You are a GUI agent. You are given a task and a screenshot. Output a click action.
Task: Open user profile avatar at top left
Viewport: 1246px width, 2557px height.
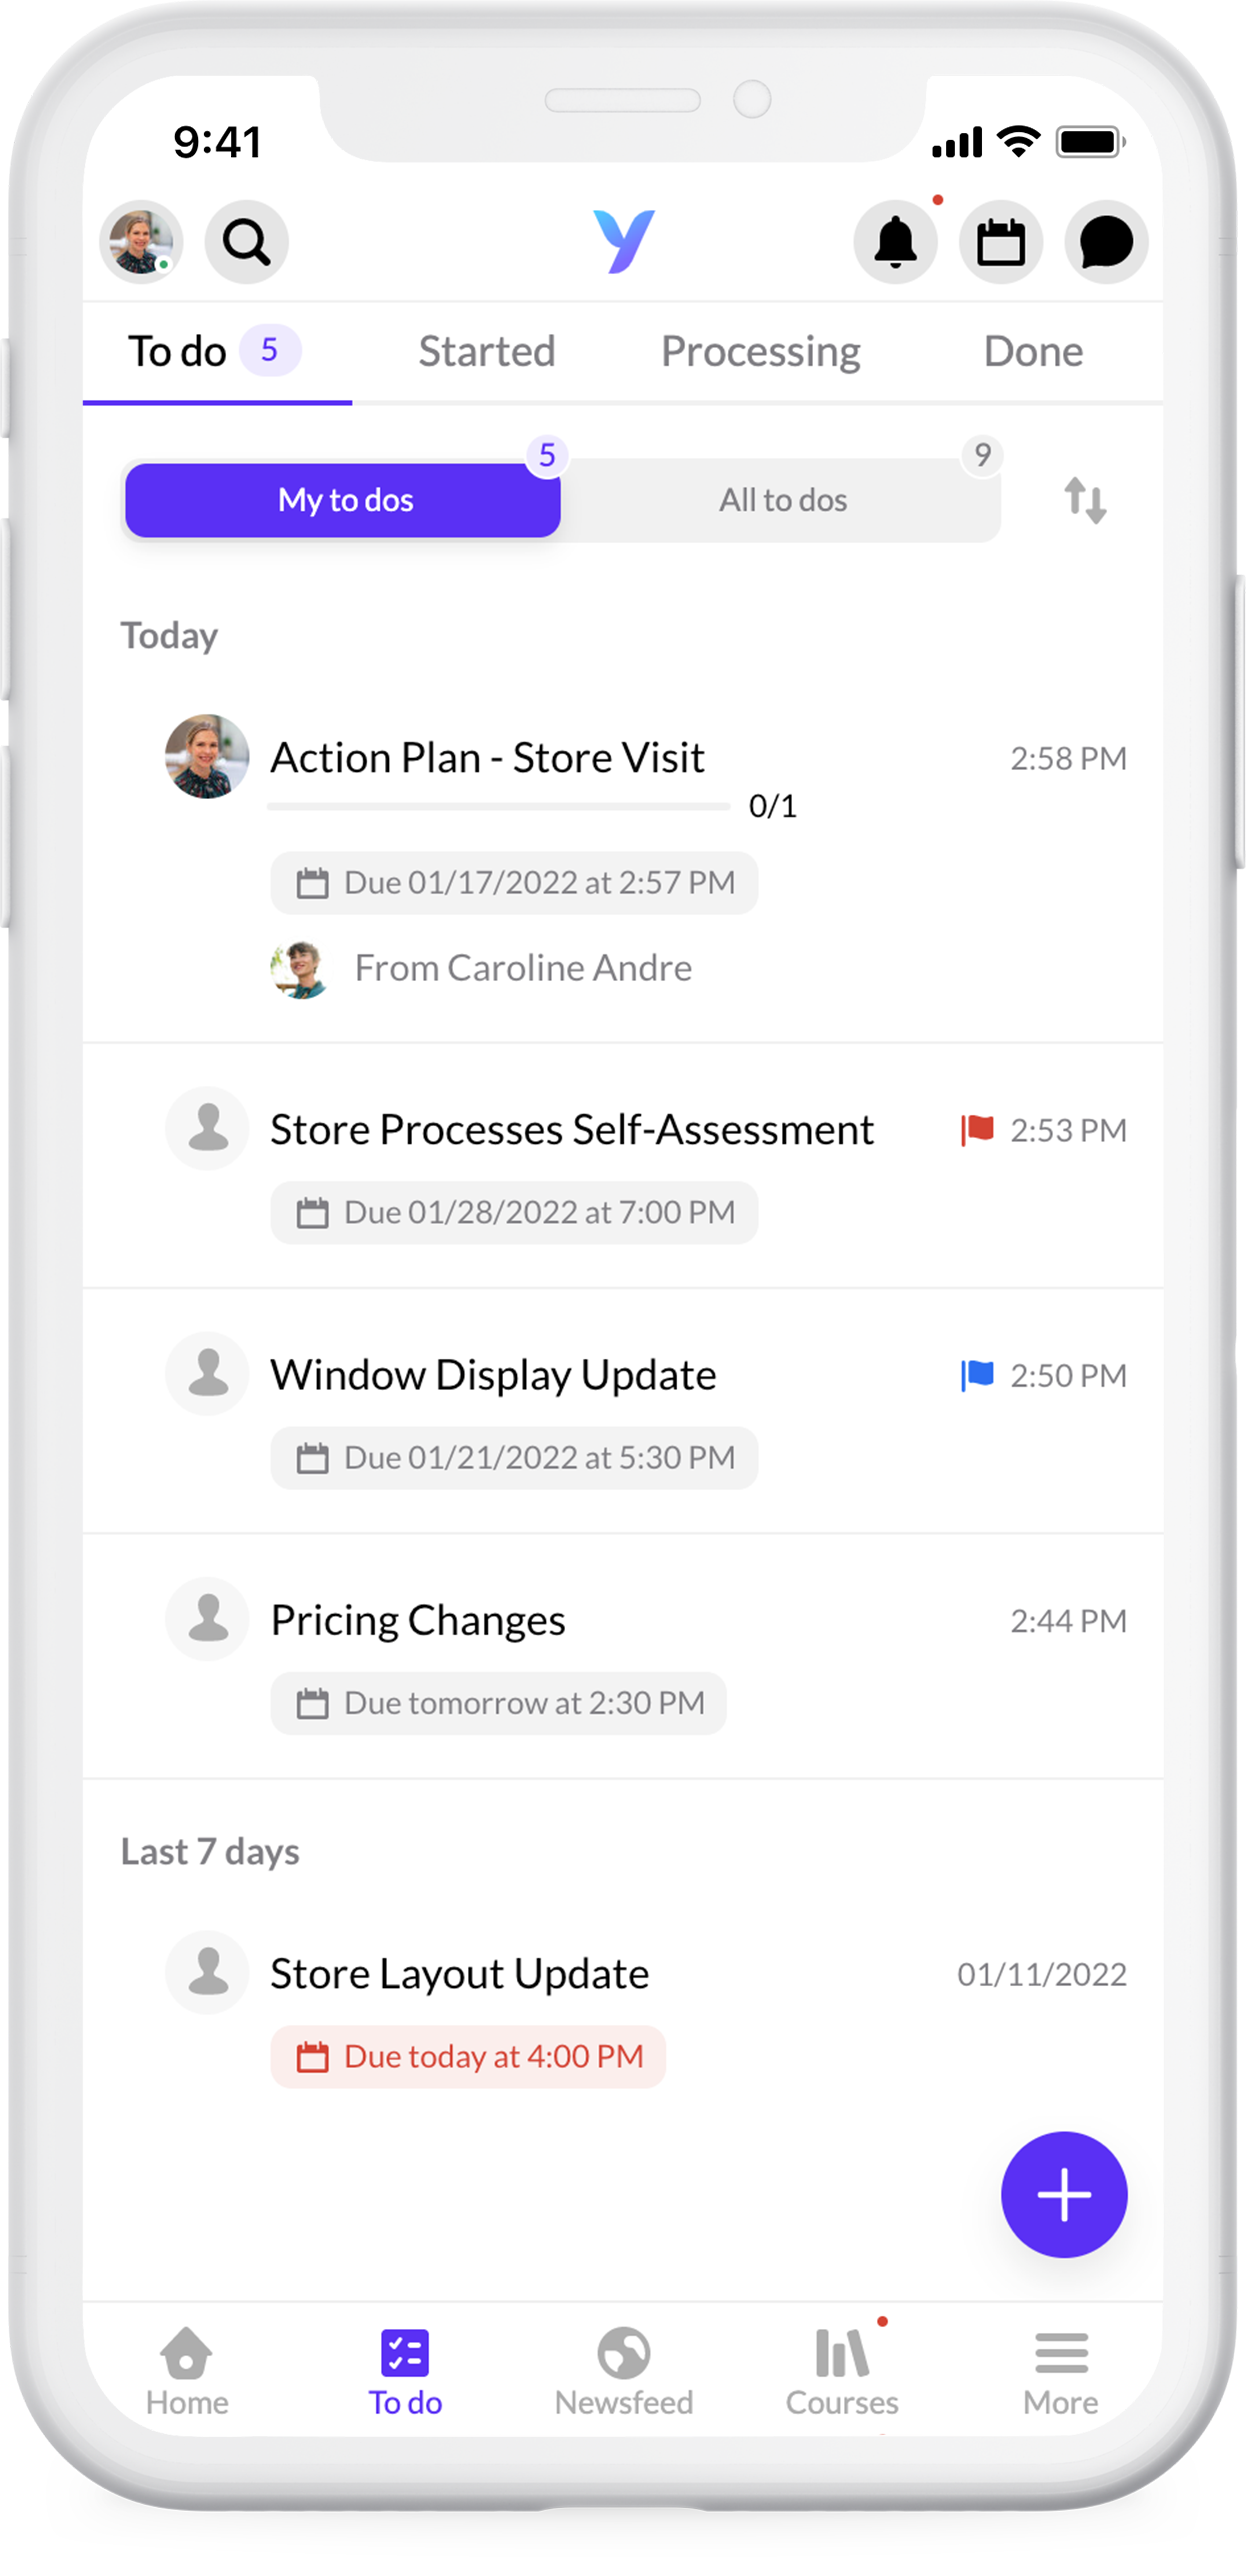click(x=141, y=242)
